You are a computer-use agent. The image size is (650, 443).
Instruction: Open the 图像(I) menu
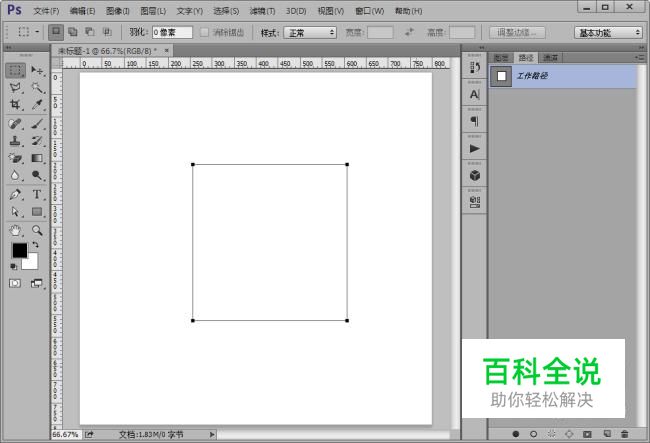pos(118,11)
